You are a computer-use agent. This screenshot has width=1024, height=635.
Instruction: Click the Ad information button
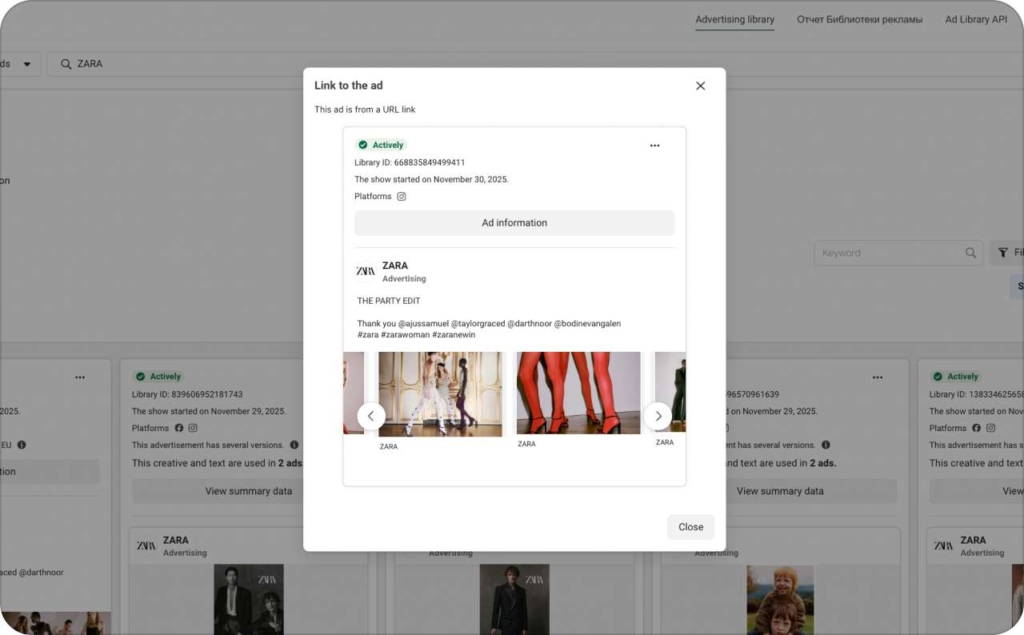(x=514, y=222)
